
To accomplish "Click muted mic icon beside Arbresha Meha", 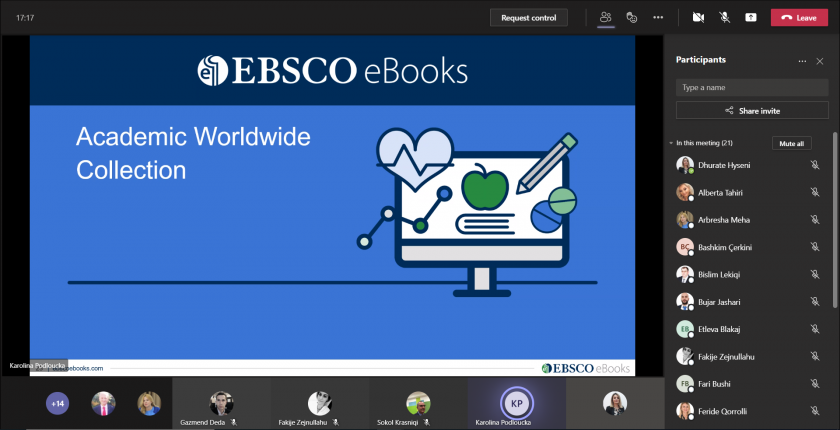I will [x=815, y=220].
